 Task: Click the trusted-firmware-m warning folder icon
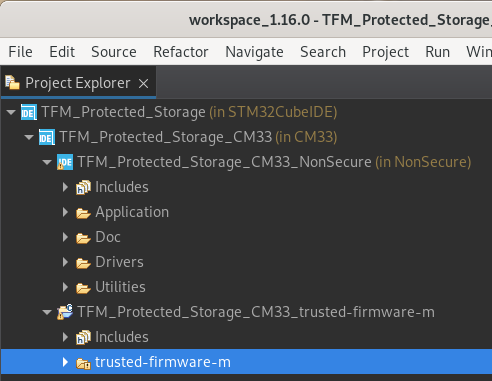coord(83,363)
